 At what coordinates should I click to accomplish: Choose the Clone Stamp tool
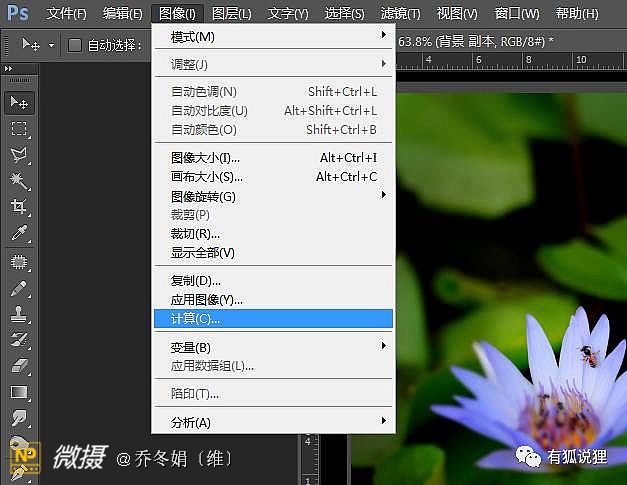19,314
